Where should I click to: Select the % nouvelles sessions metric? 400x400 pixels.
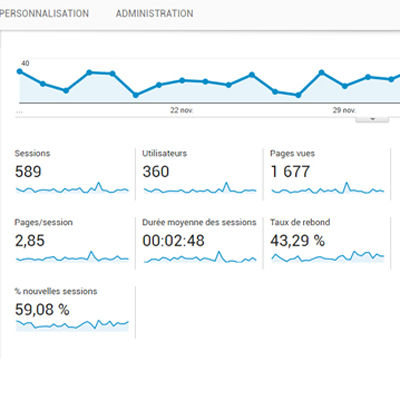pyautogui.click(x=72, y=312)
